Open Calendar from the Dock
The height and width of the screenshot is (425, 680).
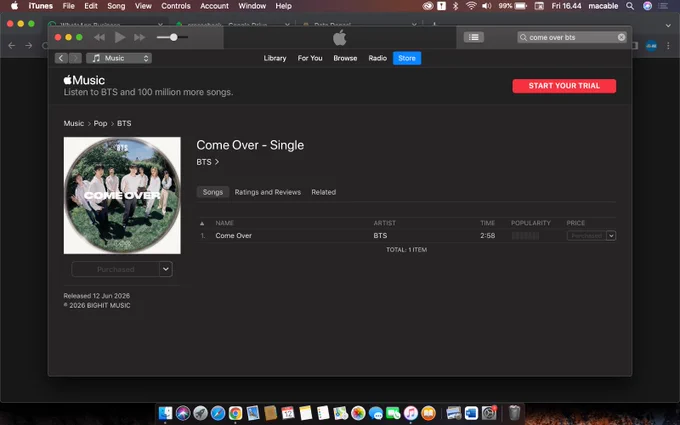[x=288, y=413]
